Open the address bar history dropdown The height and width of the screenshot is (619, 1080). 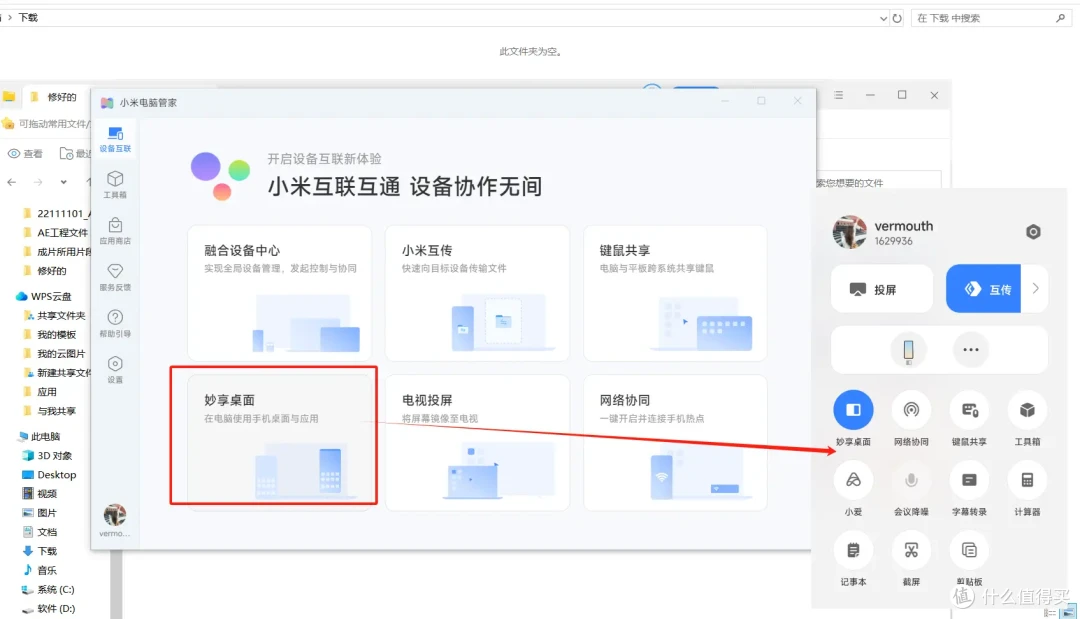[883, 19]
